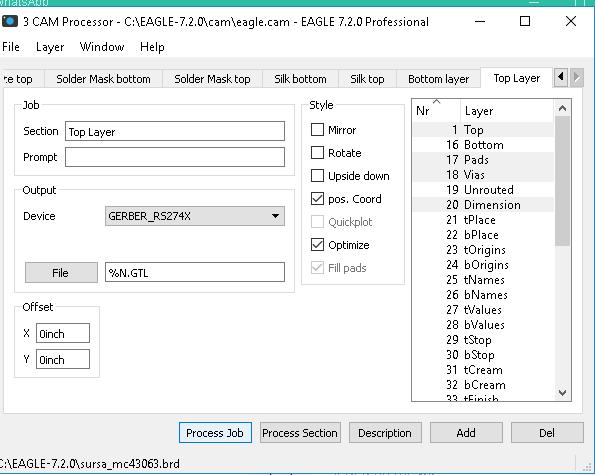
Task: Select layer 21 tPlace in the list
Action: 483,220
